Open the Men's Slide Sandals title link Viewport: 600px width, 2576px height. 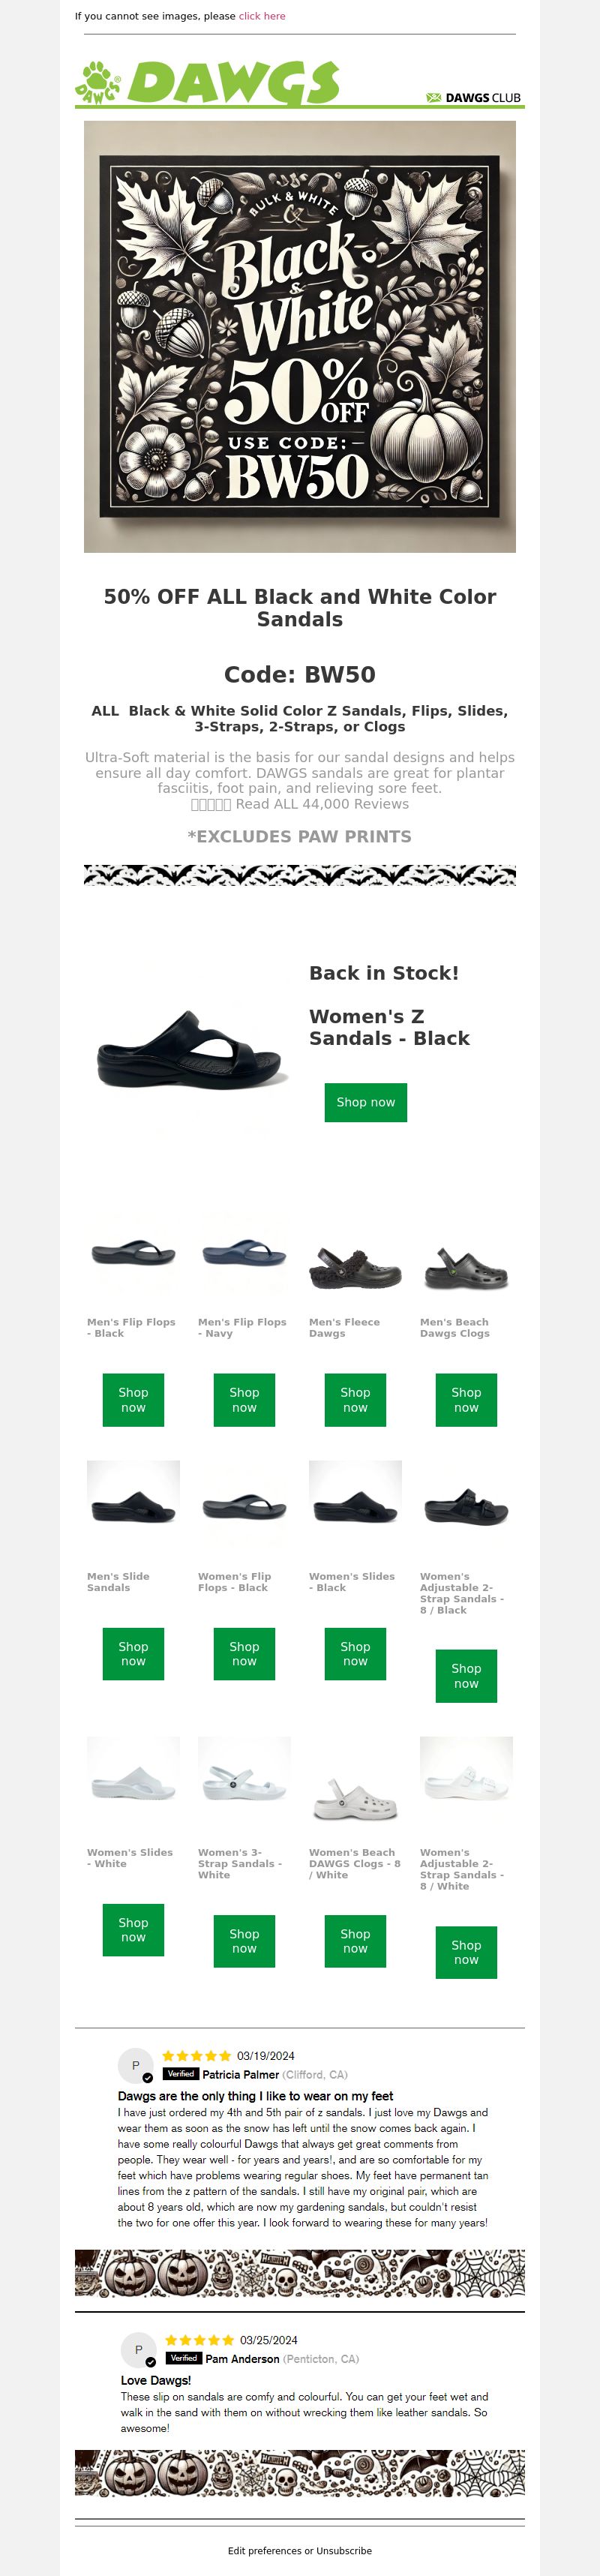point(118,1582)
